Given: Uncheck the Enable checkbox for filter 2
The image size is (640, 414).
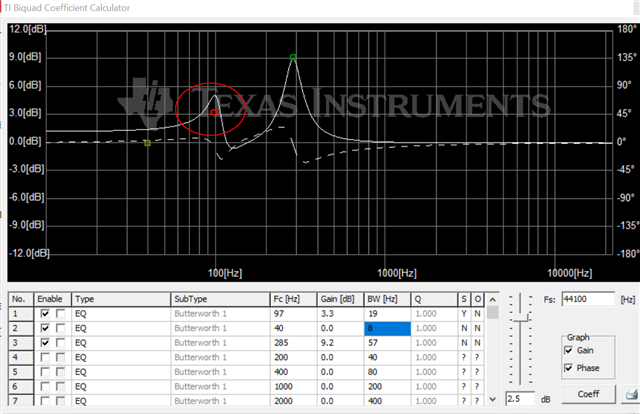Looking at the screenshot, I should tap(45, 328).
